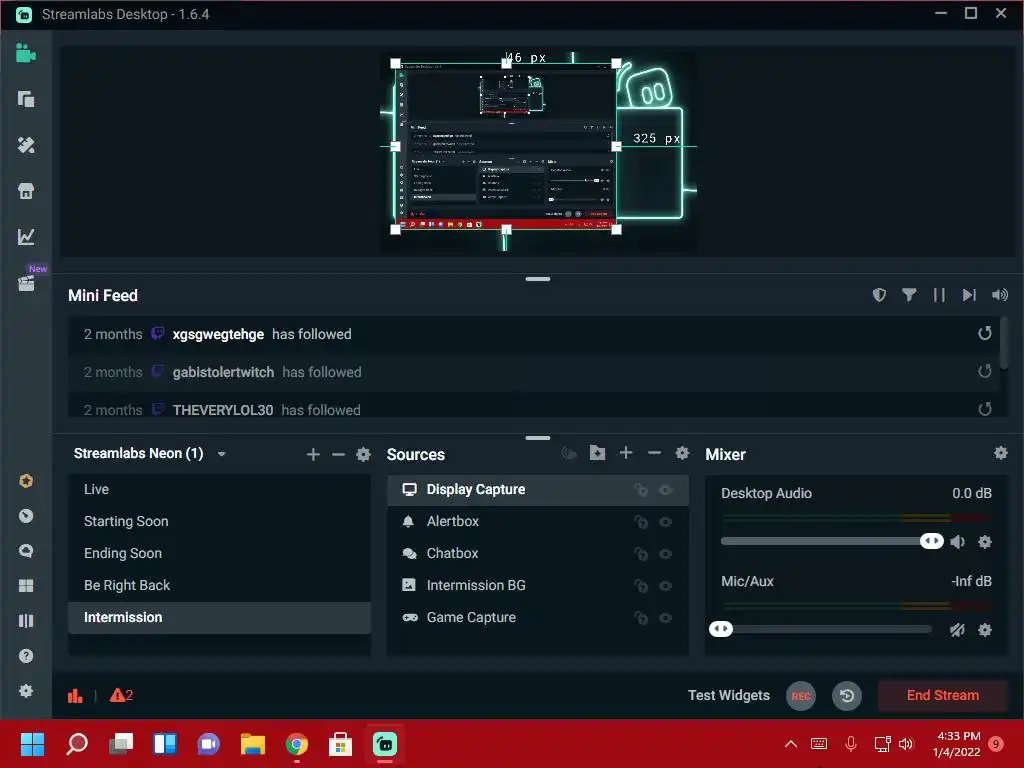
Task: Open source properties gear icon
Action: [682, 453]
